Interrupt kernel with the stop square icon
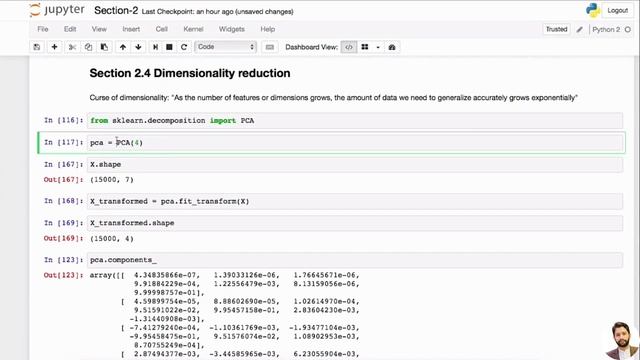This screenshot has width=640, height=360. pyautogui.click(x=169, y=47)
